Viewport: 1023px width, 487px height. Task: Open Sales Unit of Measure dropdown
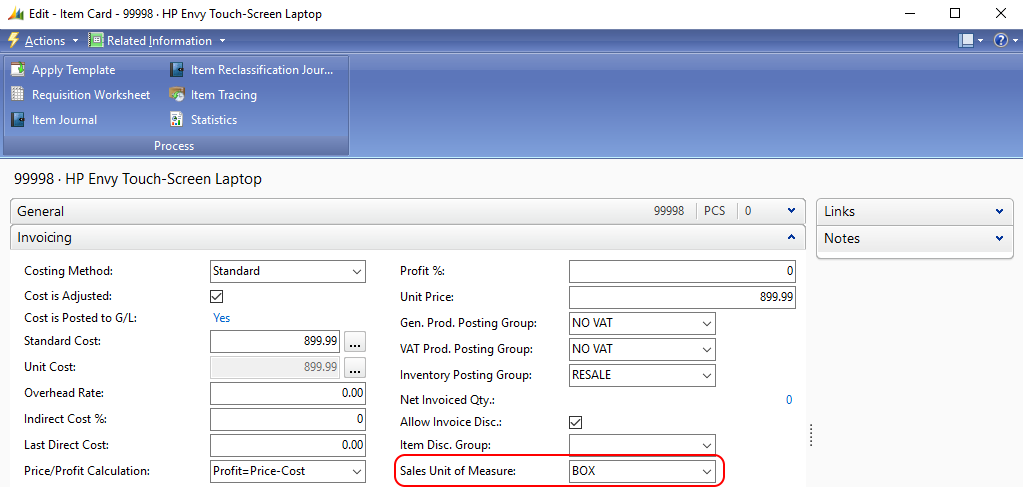click(707, 471)
